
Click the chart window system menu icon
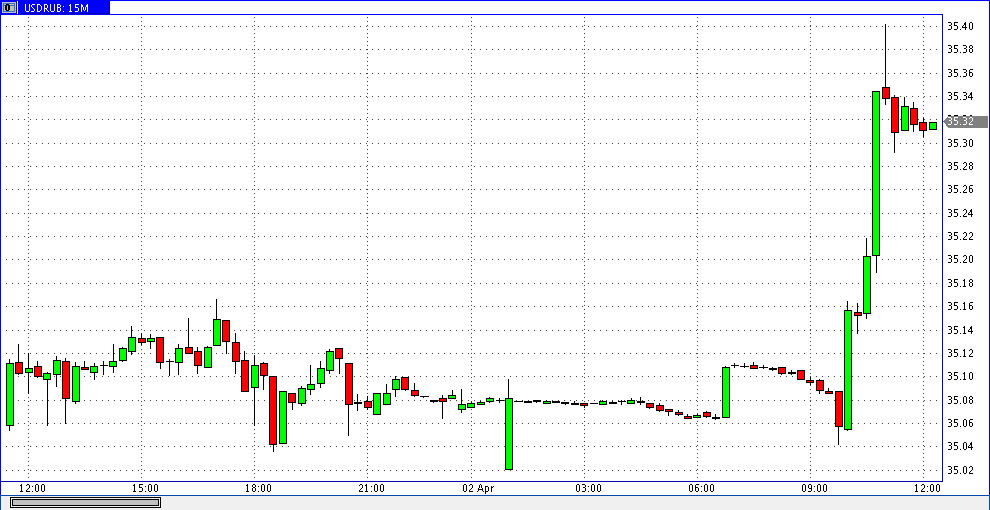pyautogui.click(x=9, y=7)
